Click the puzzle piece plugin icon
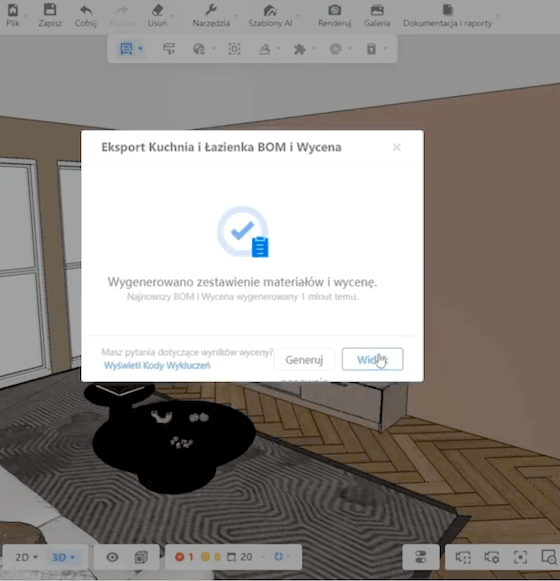Screen dimensions: 560x581 tap(299, 49)
